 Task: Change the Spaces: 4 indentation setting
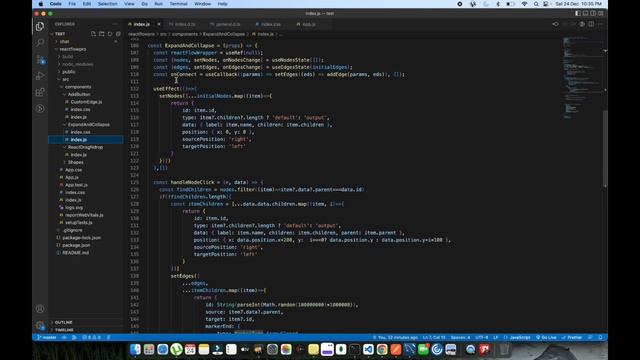[460, 338]
